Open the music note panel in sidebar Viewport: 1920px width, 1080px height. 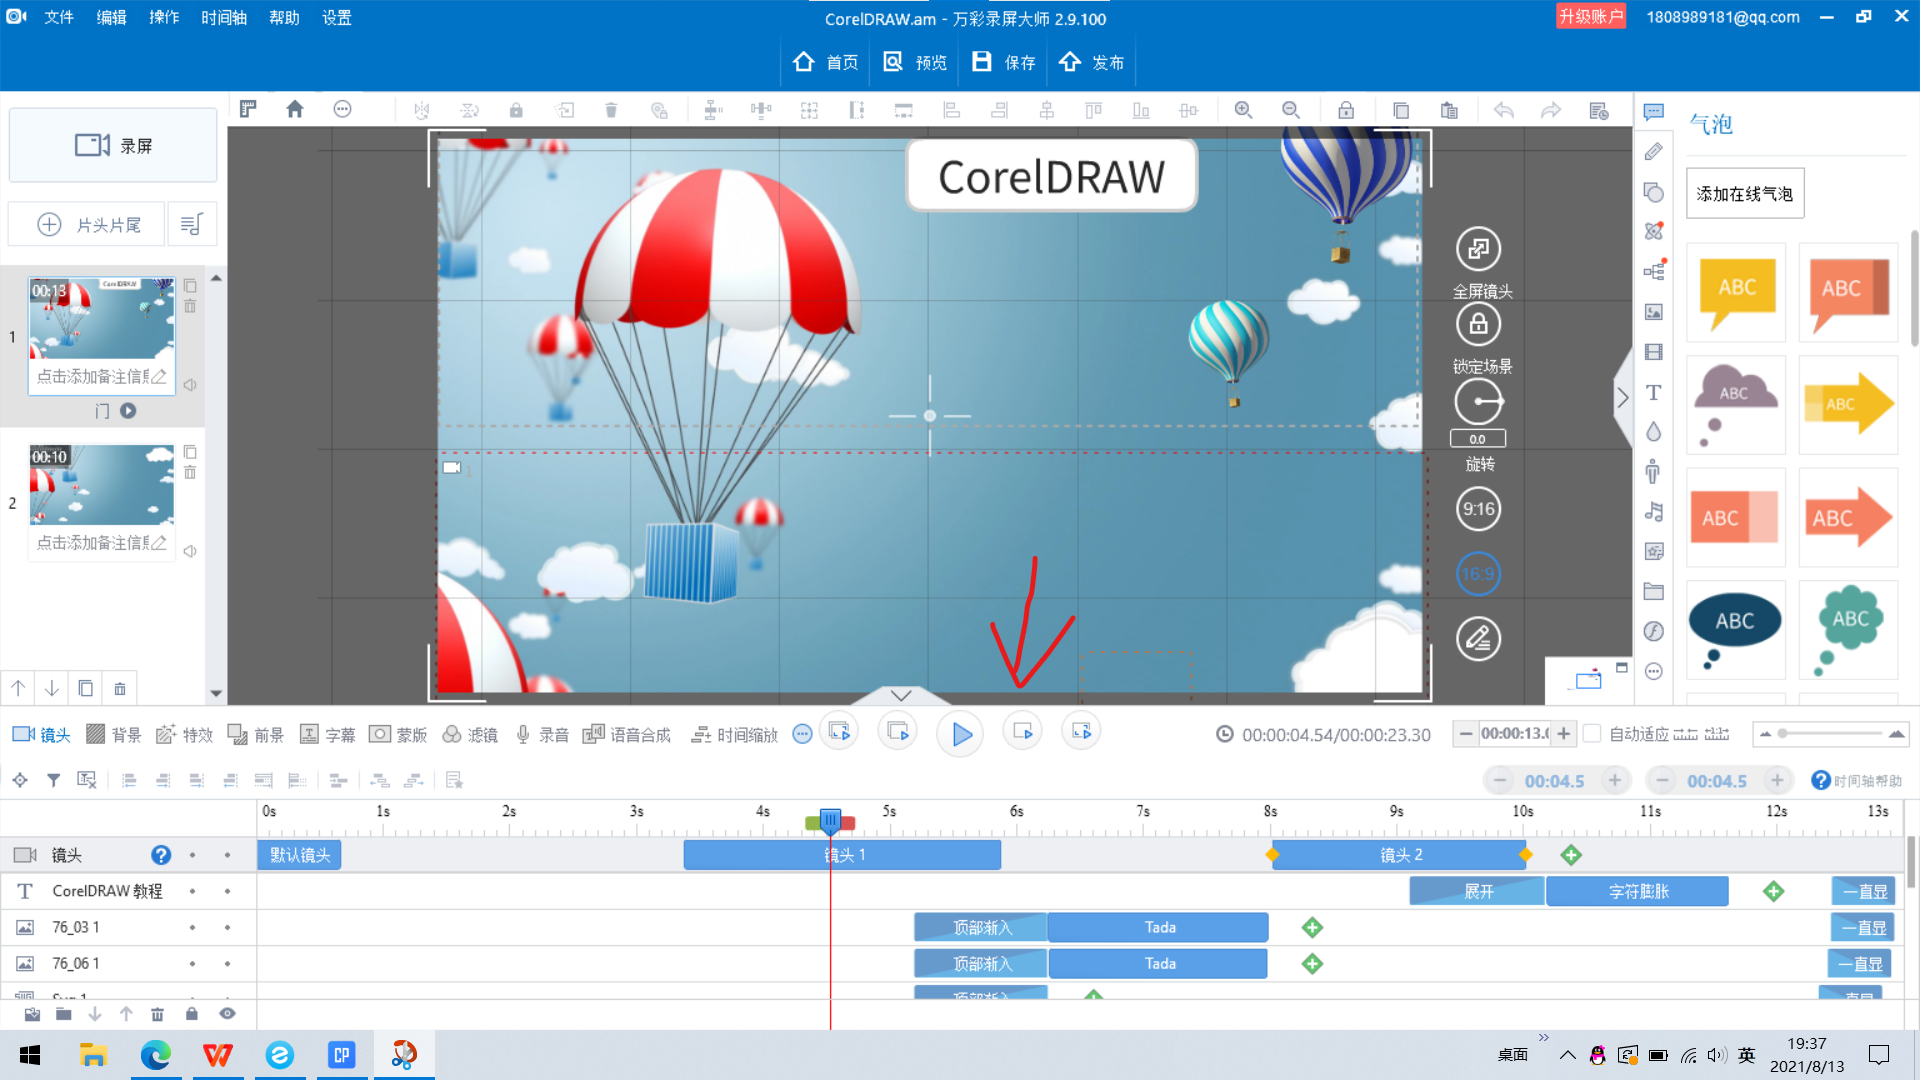coord(1654,512)
